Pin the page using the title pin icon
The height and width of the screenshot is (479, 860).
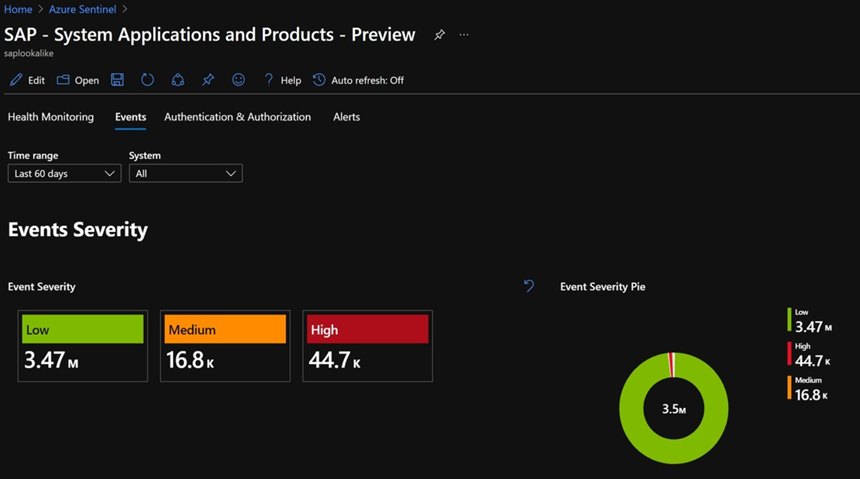(439, 35)
